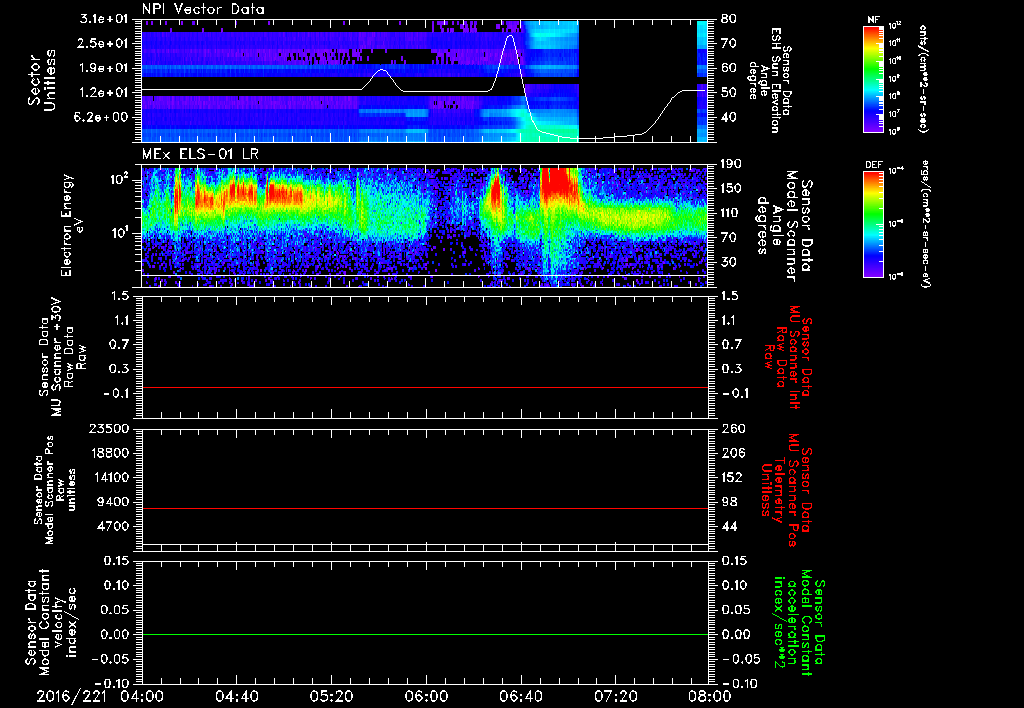The height and width of the screenshot is (708, 1024).
Task: Click the '80' Sun Elevation Angle tick
Action: pyautogui.click(x=729, y=19)
